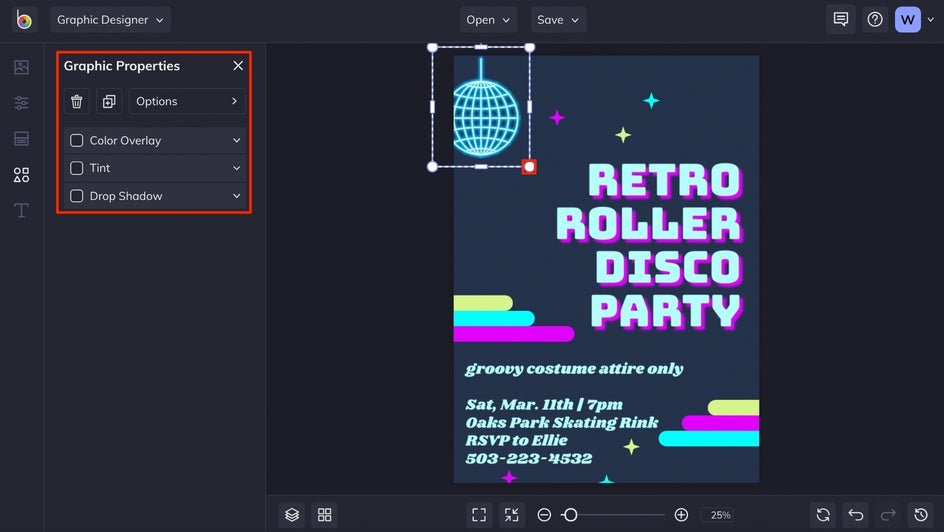Click the W account avatar

click(907, 20)
